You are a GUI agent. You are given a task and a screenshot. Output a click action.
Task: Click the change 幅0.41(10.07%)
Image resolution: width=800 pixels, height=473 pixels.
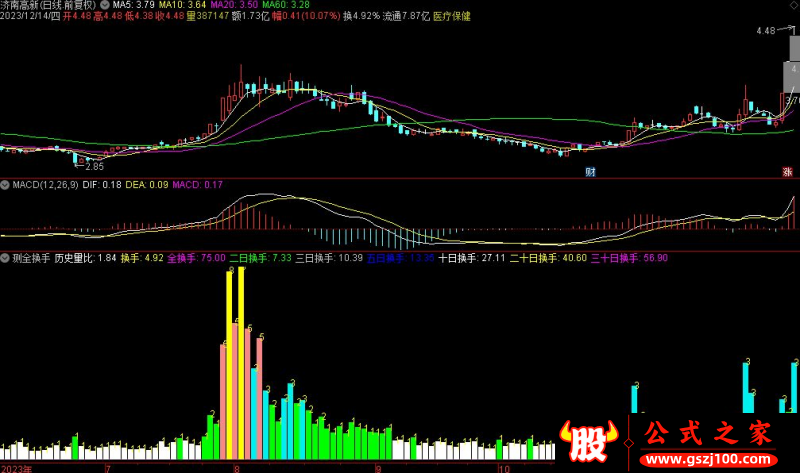[306, 16]
